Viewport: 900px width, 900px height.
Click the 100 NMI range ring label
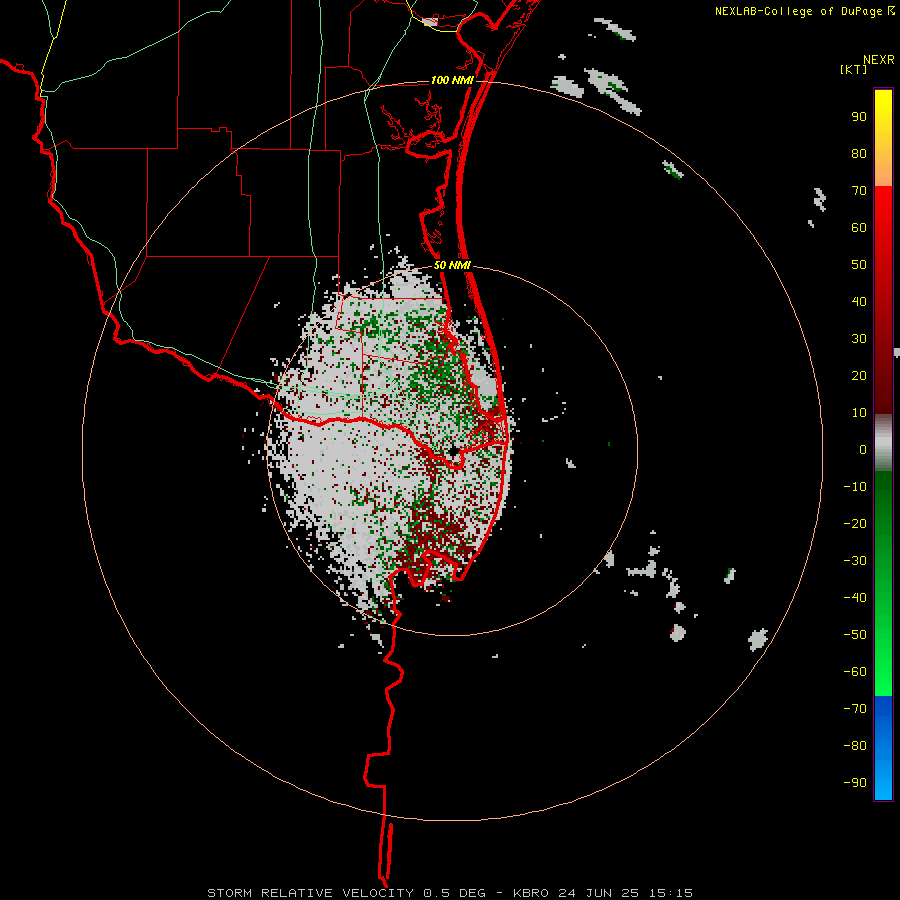[x=452, y=80]
